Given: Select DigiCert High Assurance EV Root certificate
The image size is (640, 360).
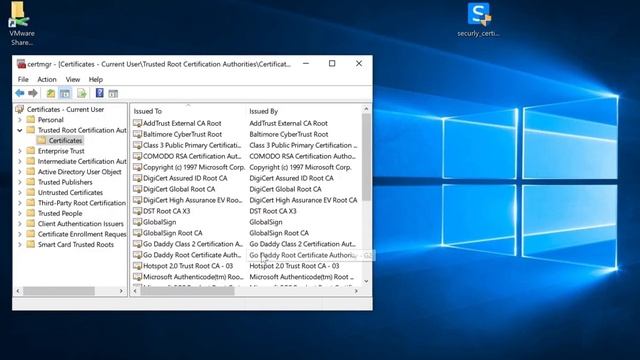Looking at the screenshot, I should point(193,200).
